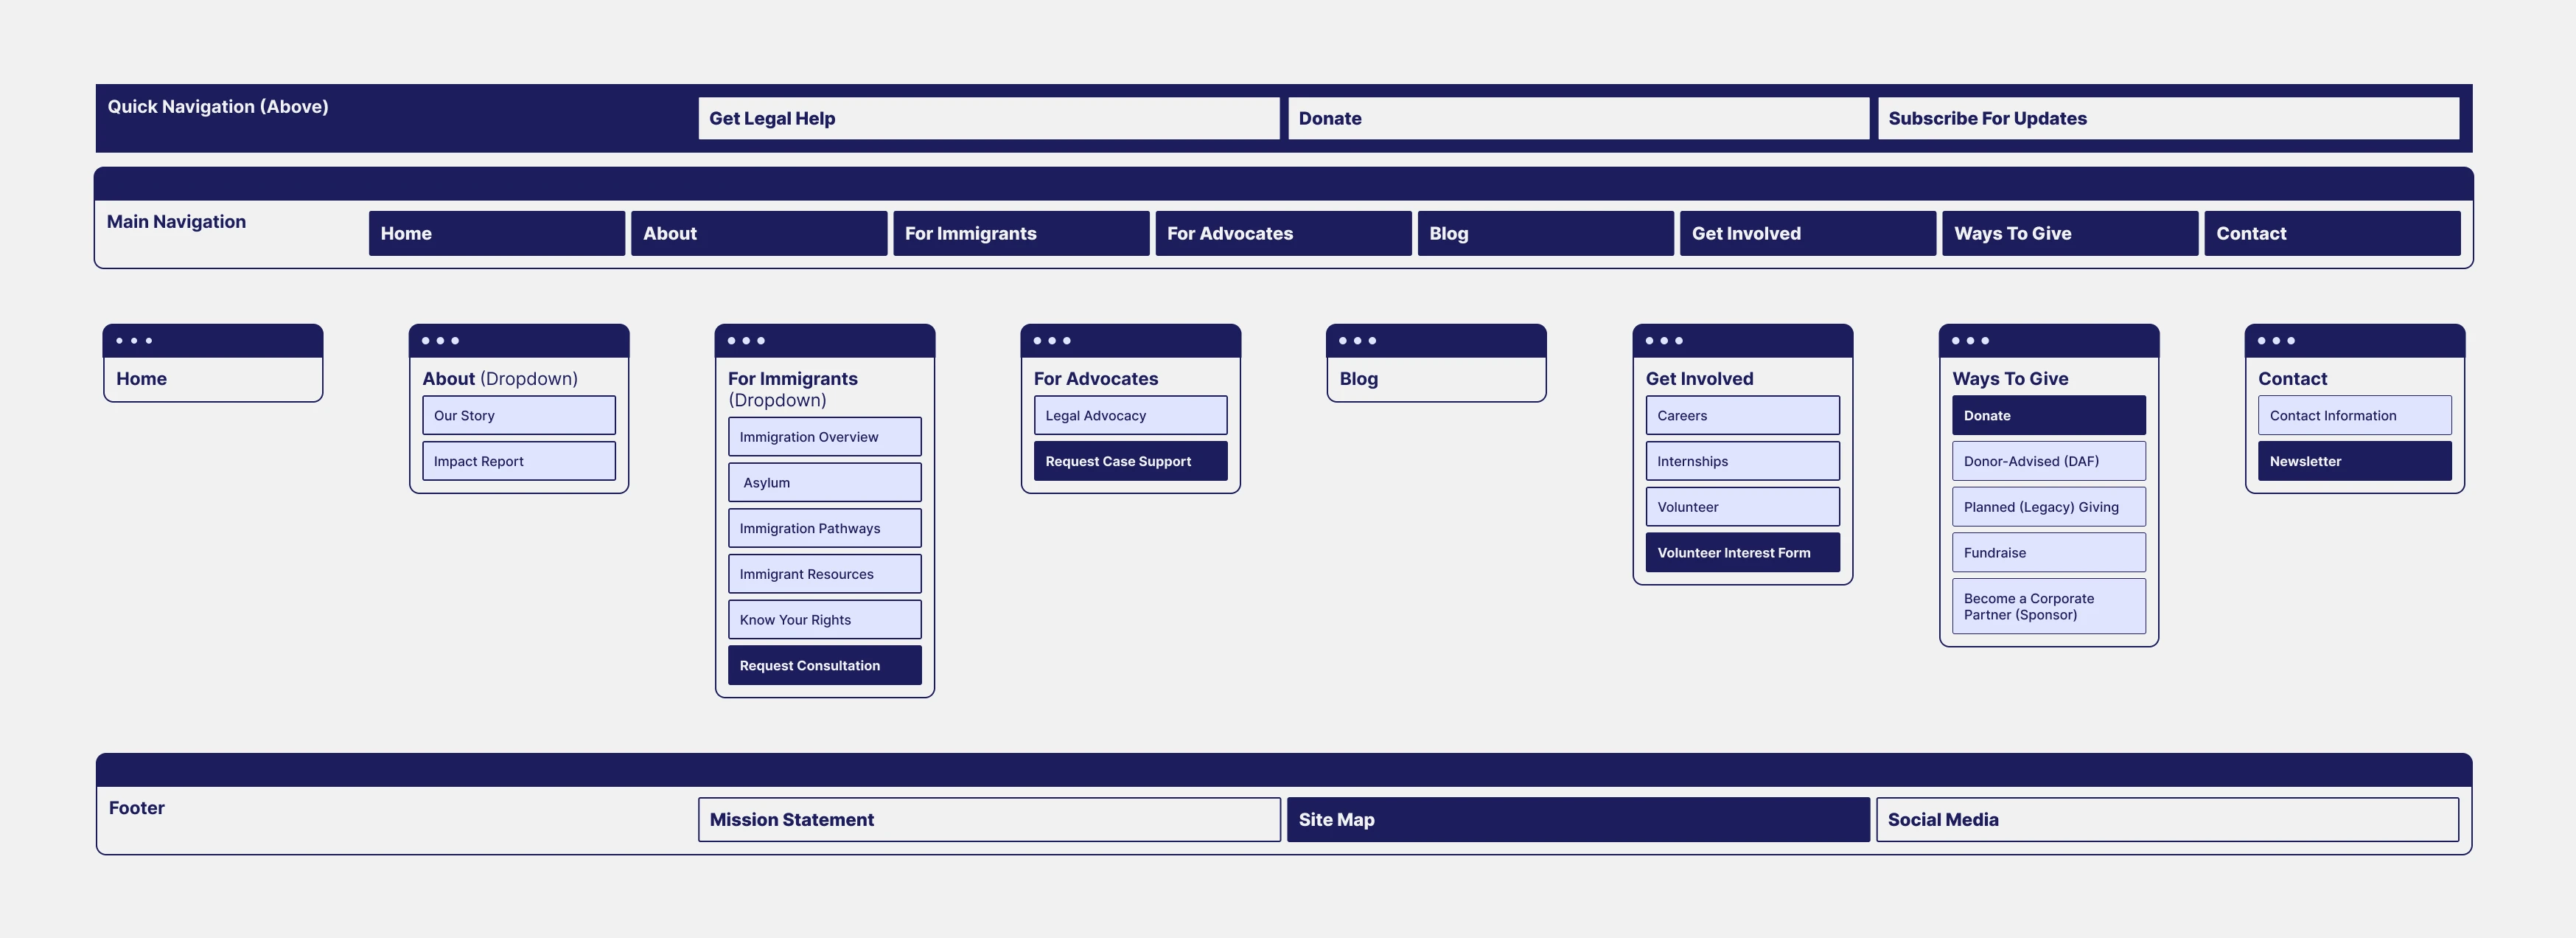Image resolution: width=2576 pixels, height=938 pixels.
Task: Click three-dots icon on Blog card
Action: 1358,341
